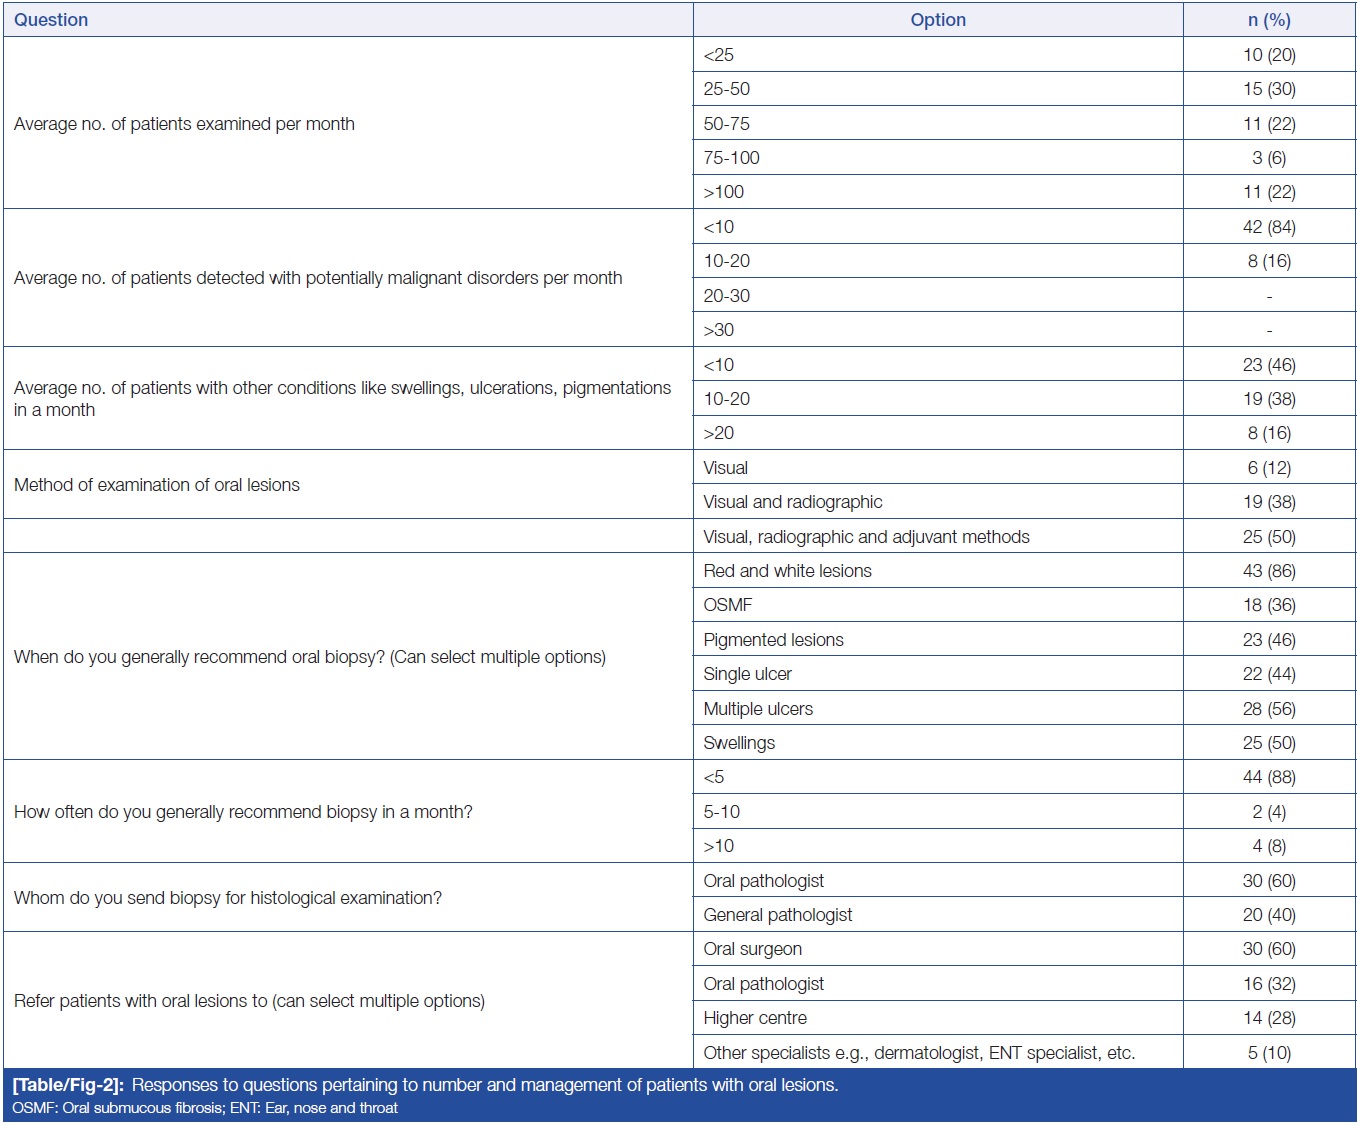1360x1125 pixels.
Task: Click the Question column header
Action: (x=51, y=20)
